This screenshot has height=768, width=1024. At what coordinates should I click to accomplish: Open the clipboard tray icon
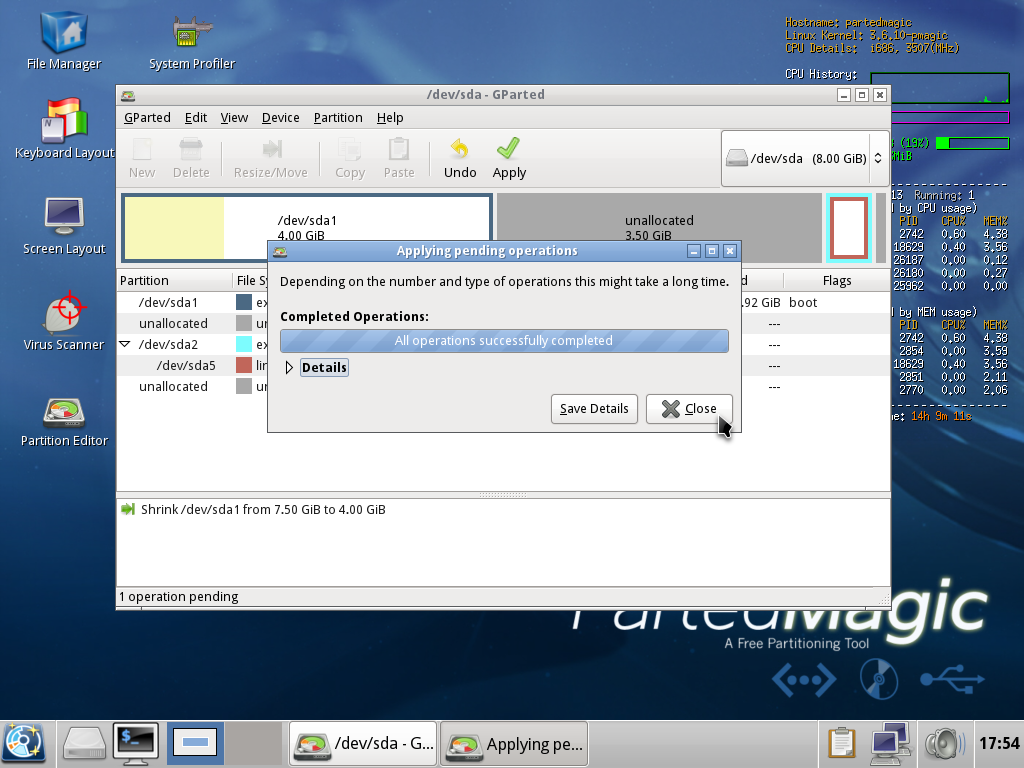[x=840, y=743]
